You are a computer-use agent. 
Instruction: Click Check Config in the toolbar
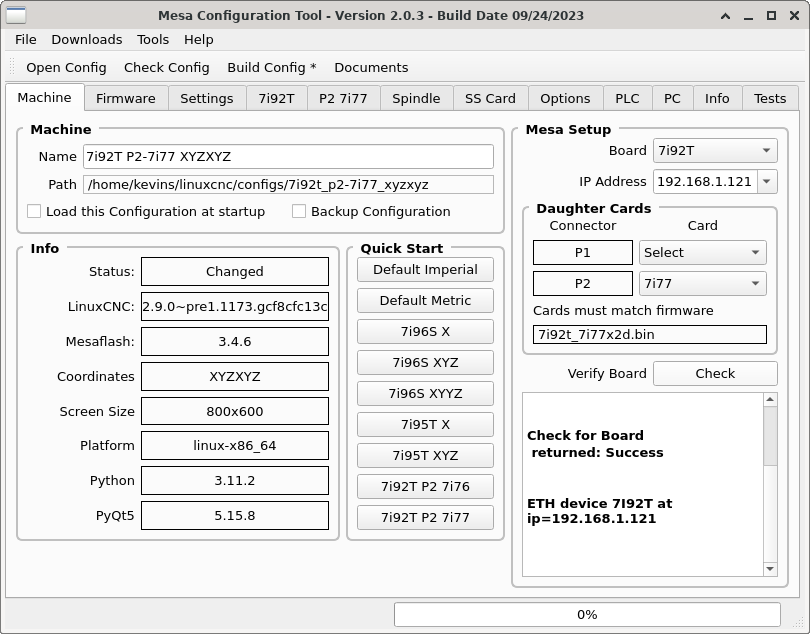point(166,68)
